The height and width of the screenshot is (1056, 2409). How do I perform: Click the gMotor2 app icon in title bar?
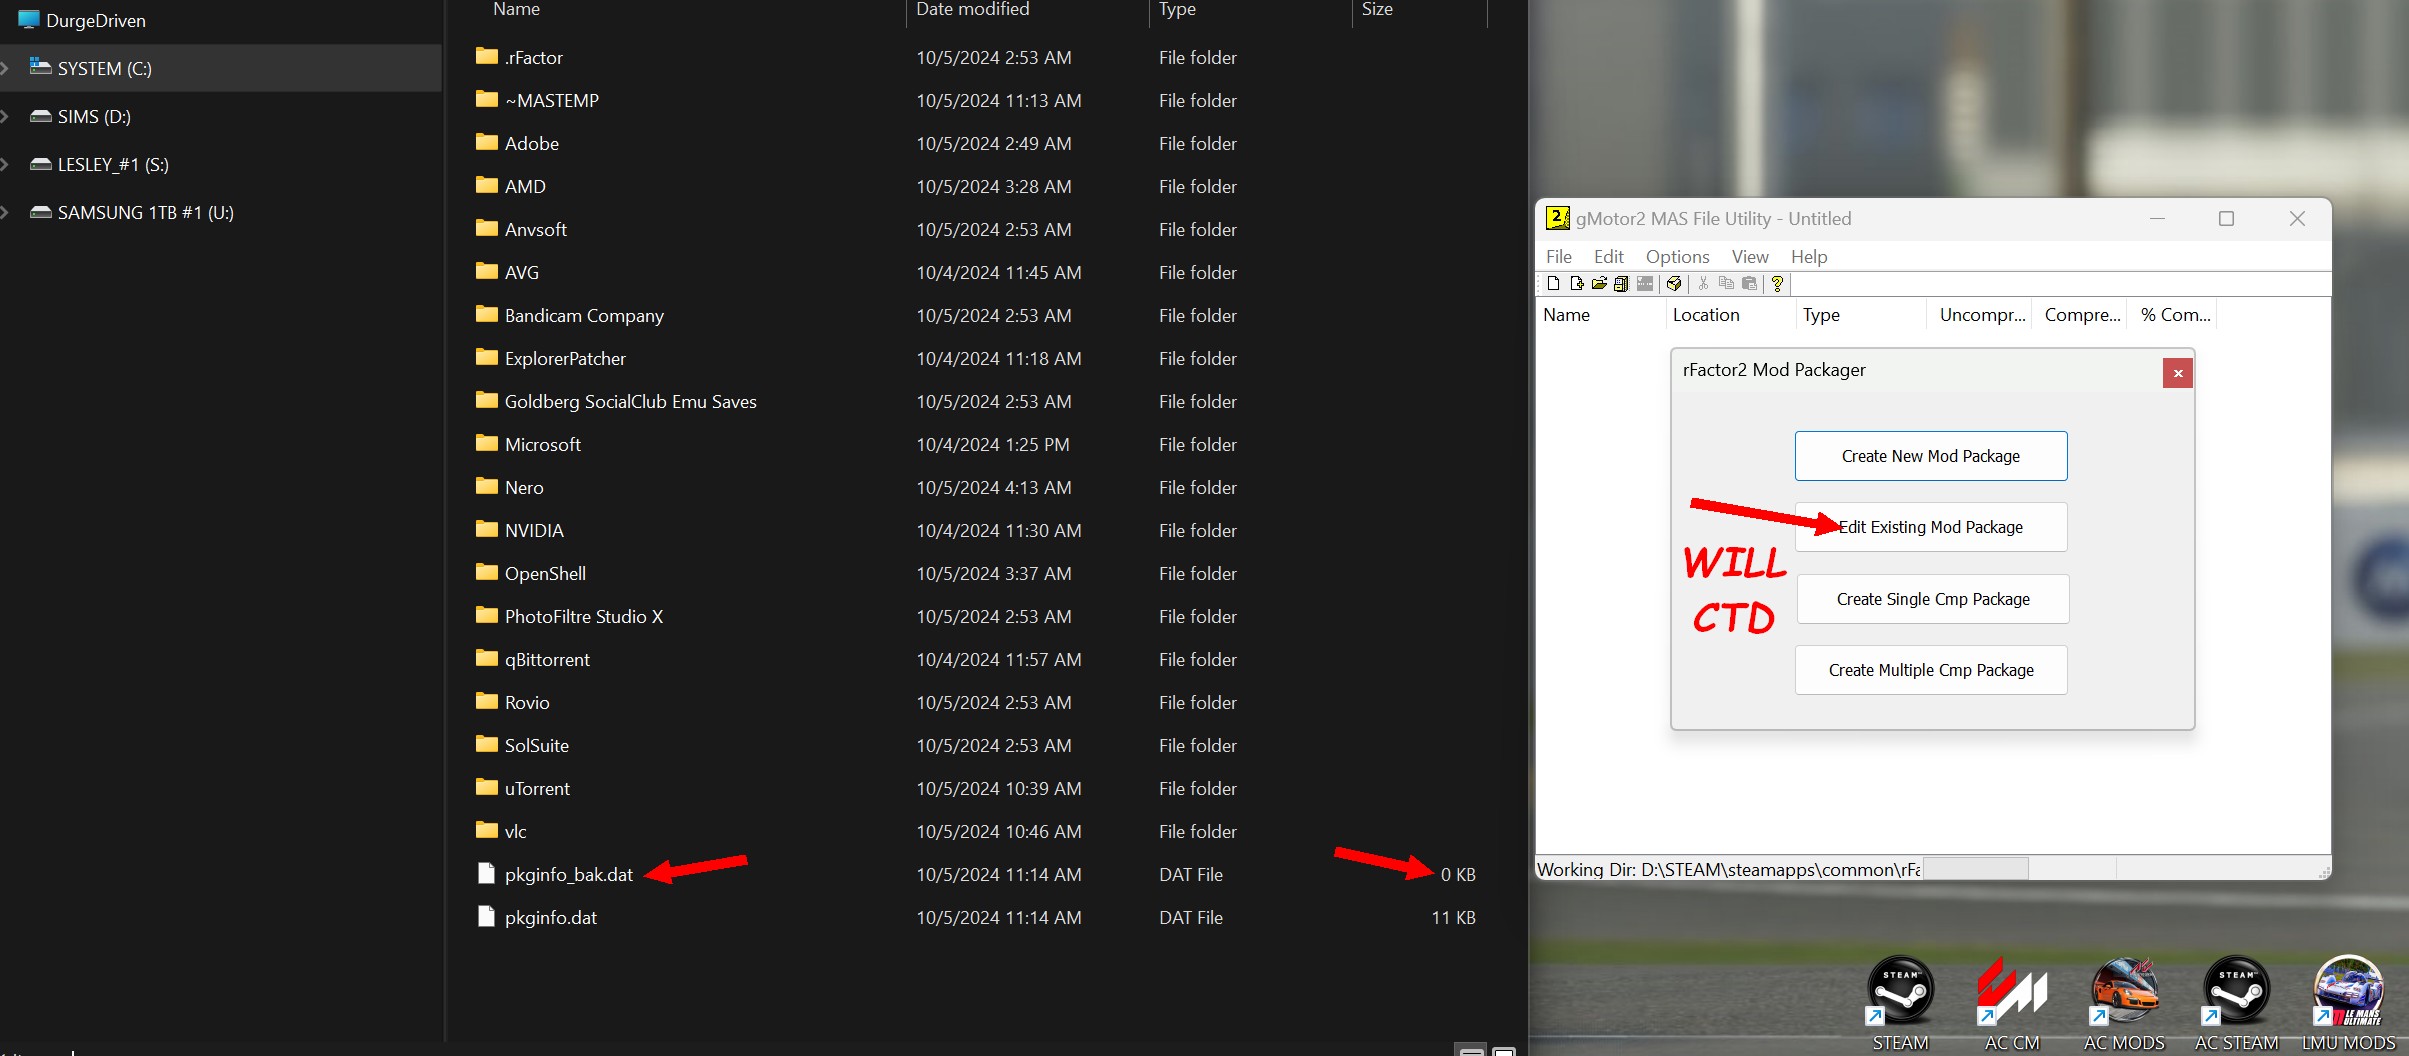pos(1557,218)
